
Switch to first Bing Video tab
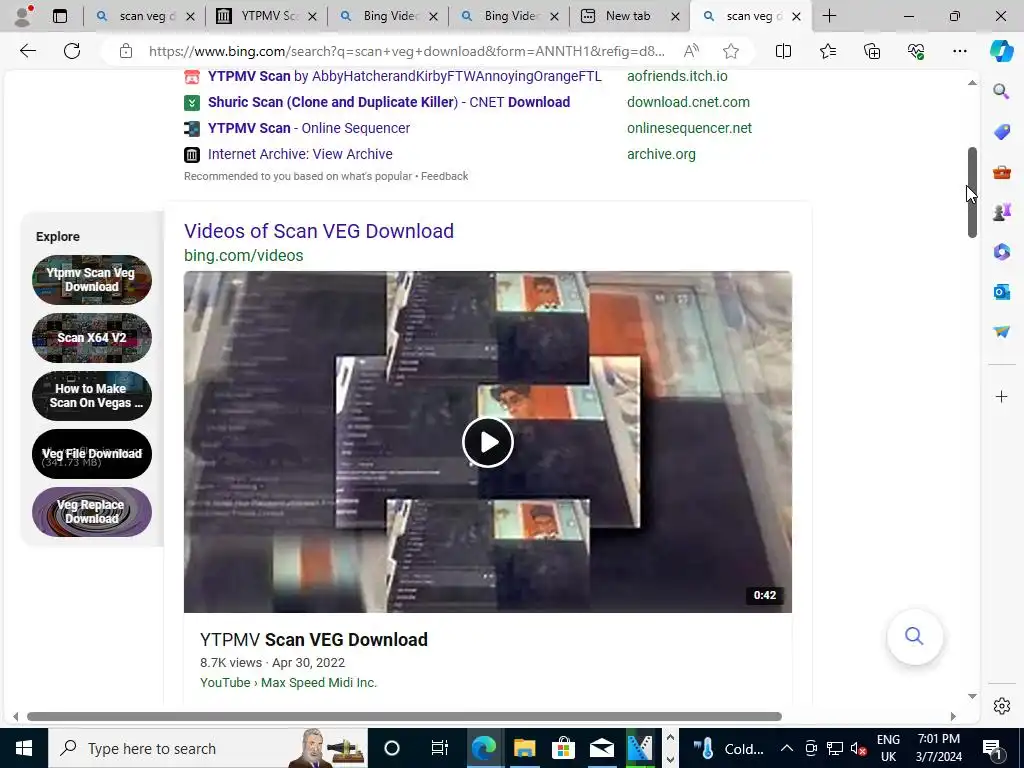coord(388,16)
